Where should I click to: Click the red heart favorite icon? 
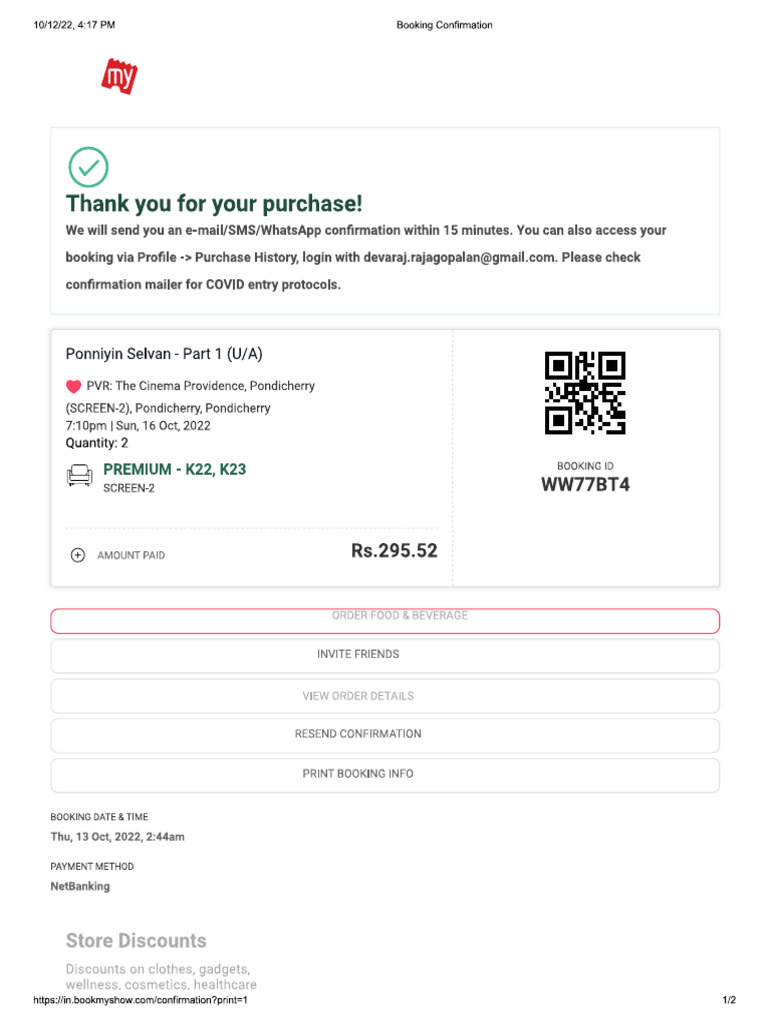73,386
